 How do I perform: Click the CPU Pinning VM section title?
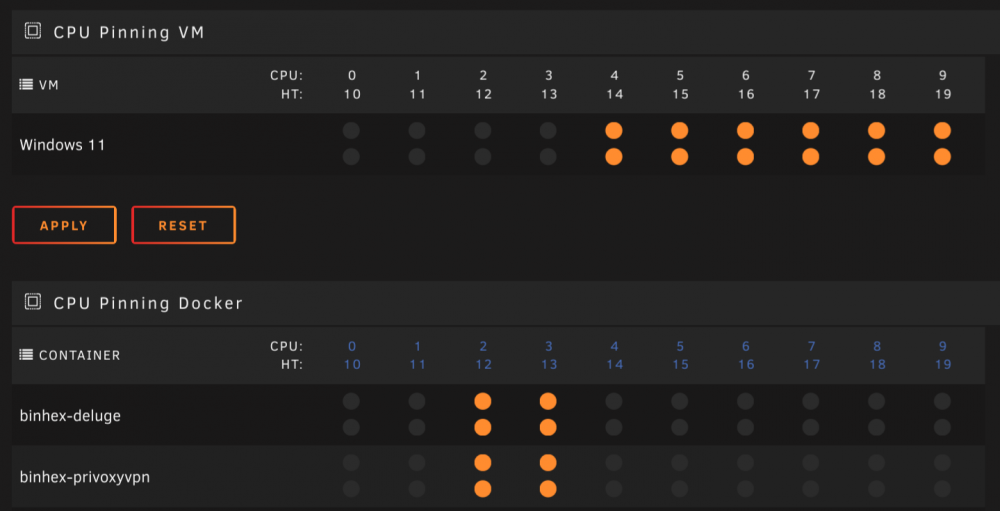129,33
